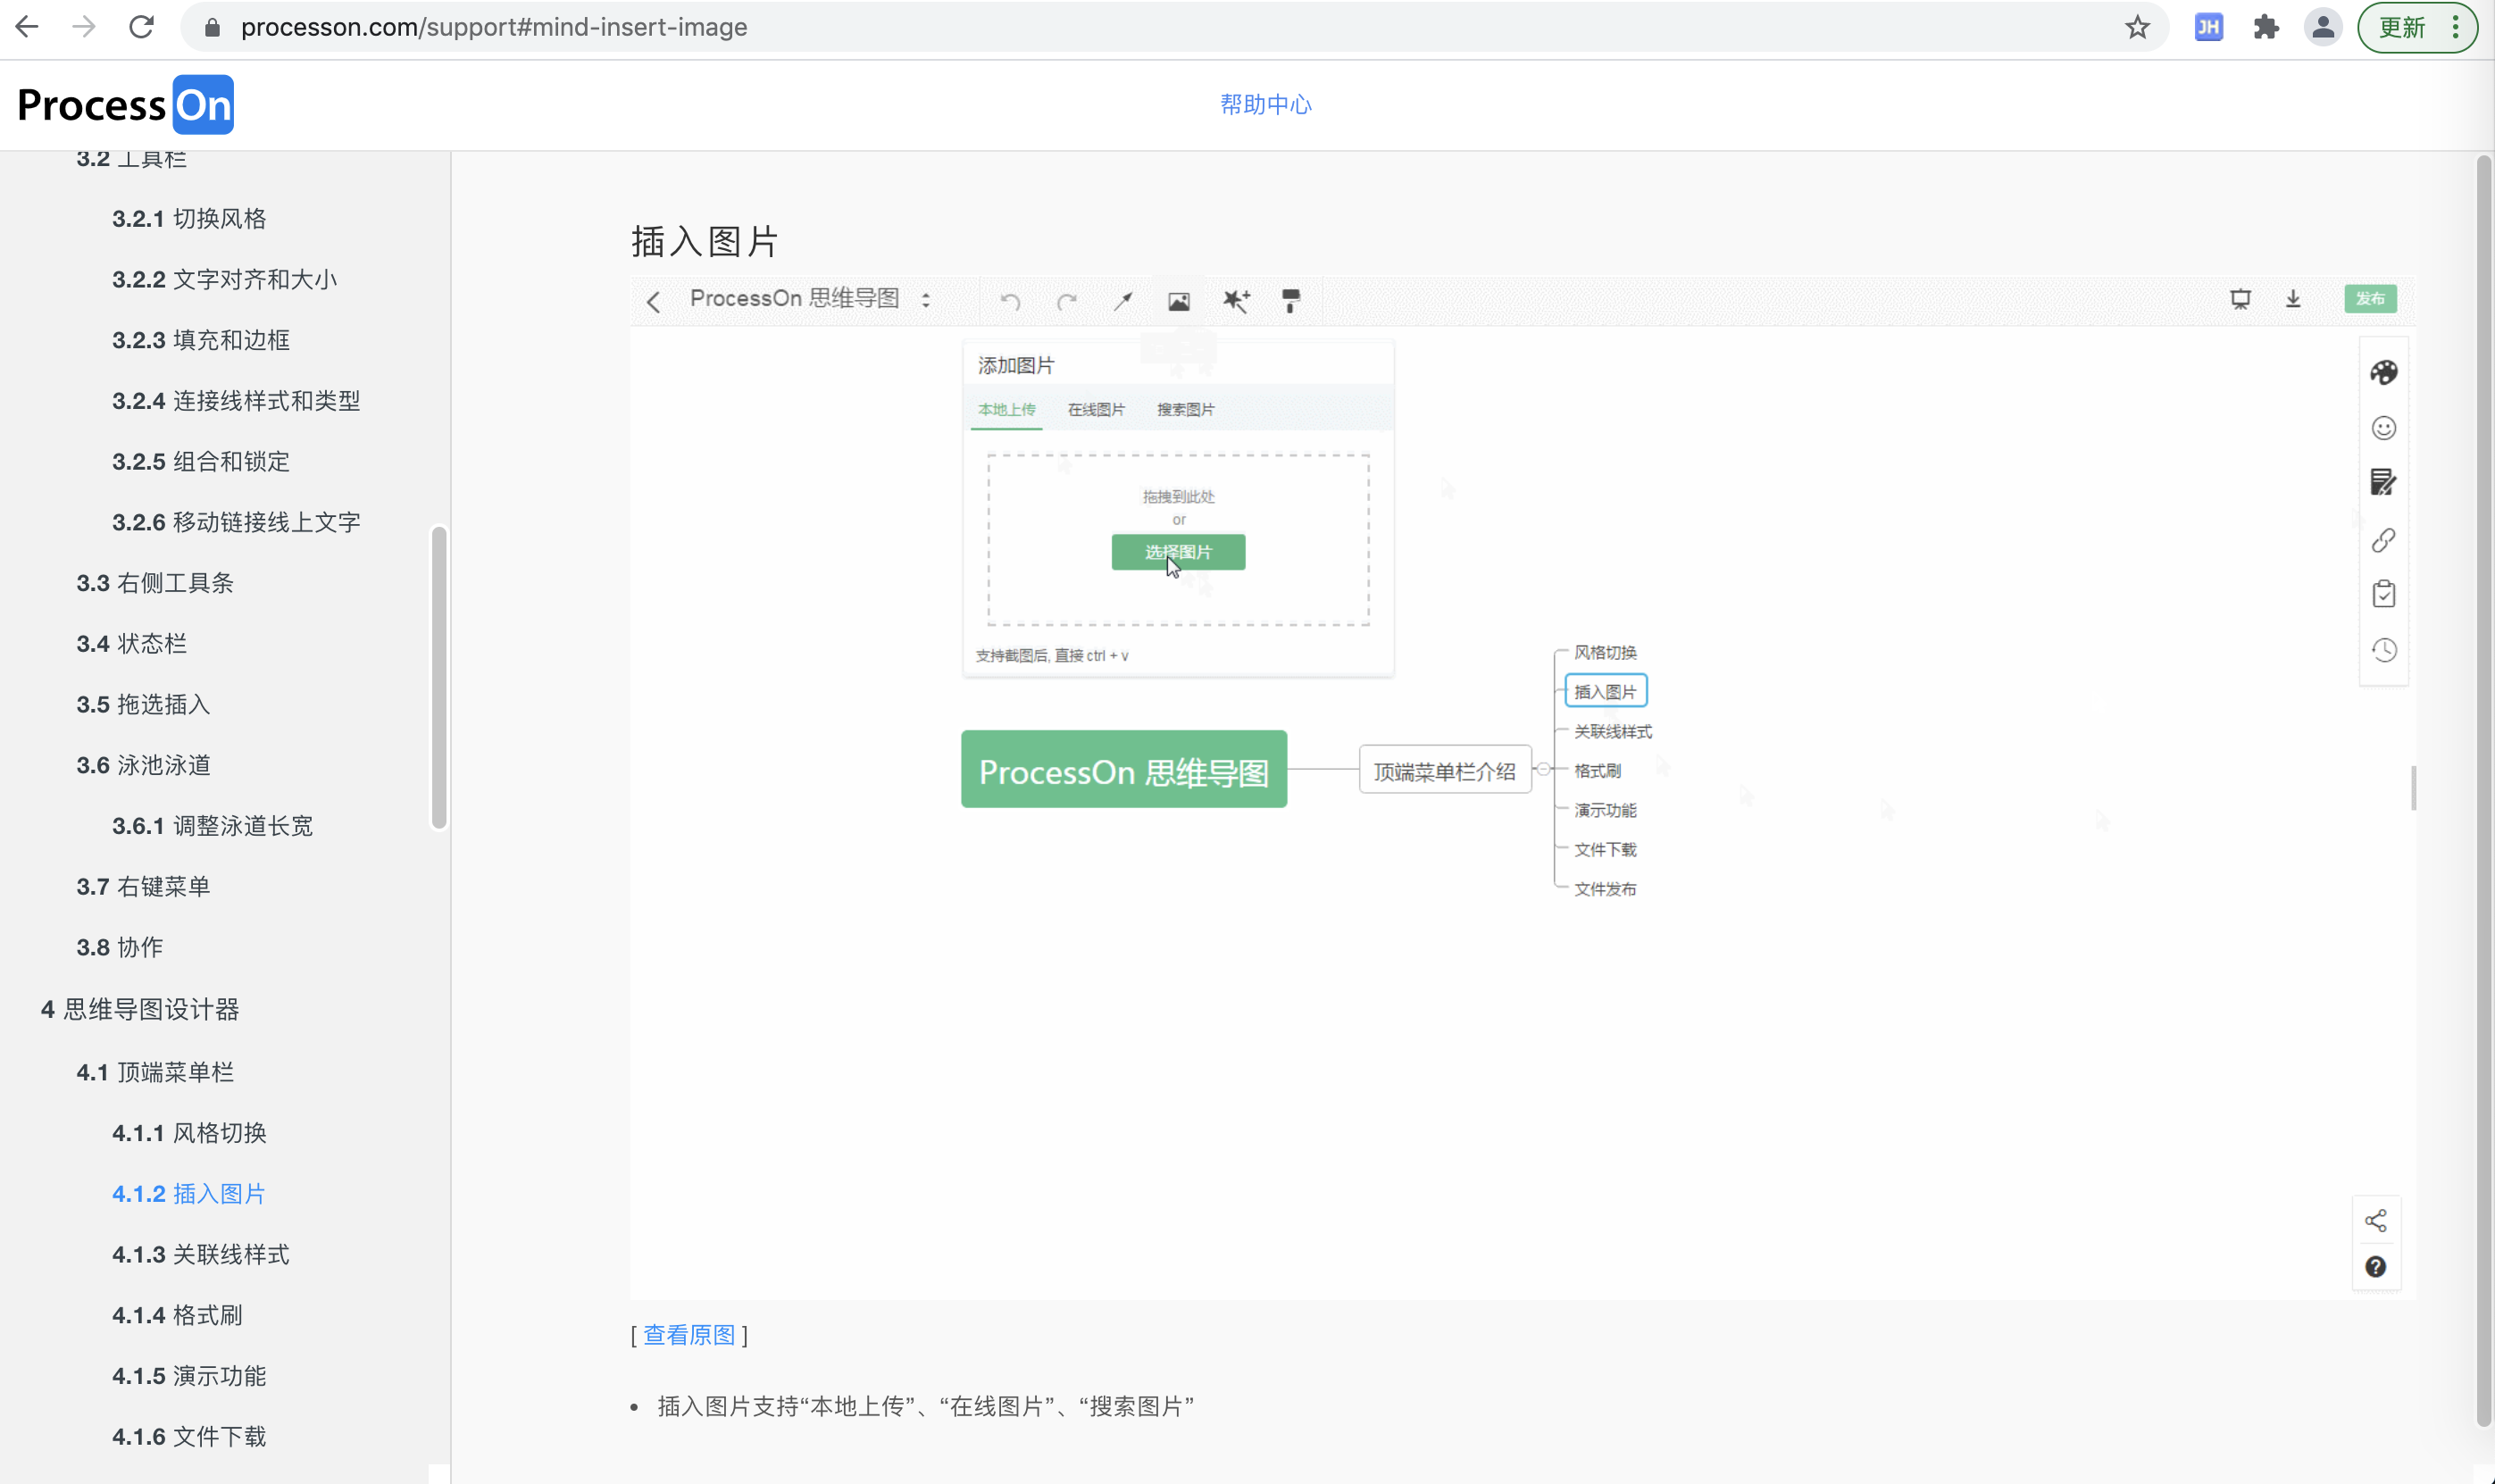
Task: Select the redo arrow icon
Action: pyautogui.click(x=1067, y=300)
